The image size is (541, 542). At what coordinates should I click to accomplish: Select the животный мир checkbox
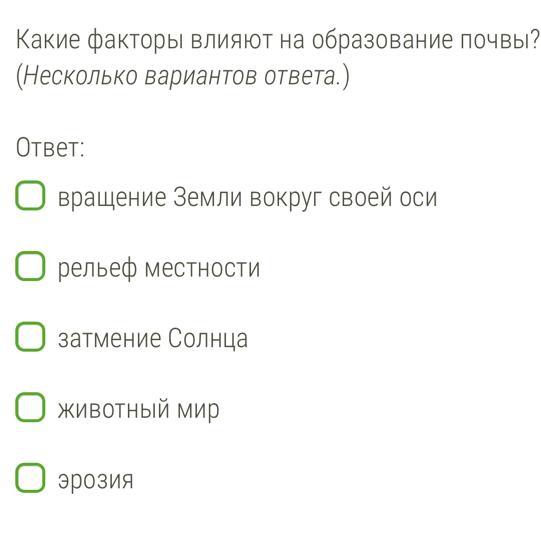pyautogui.click(x=30, y=407)
